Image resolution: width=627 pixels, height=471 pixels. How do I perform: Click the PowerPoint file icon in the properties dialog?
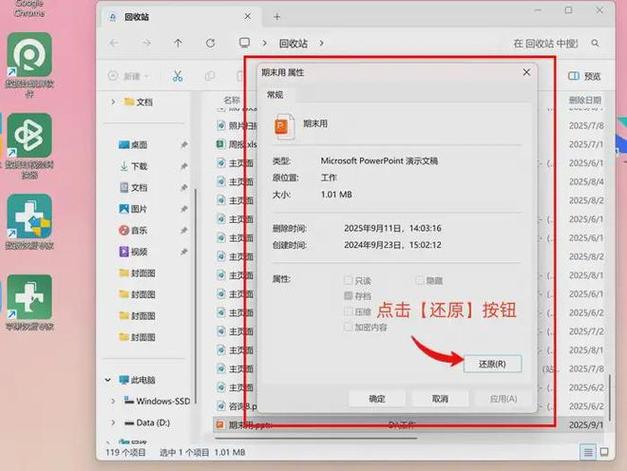pyautogui.click(x=284, y=126)
